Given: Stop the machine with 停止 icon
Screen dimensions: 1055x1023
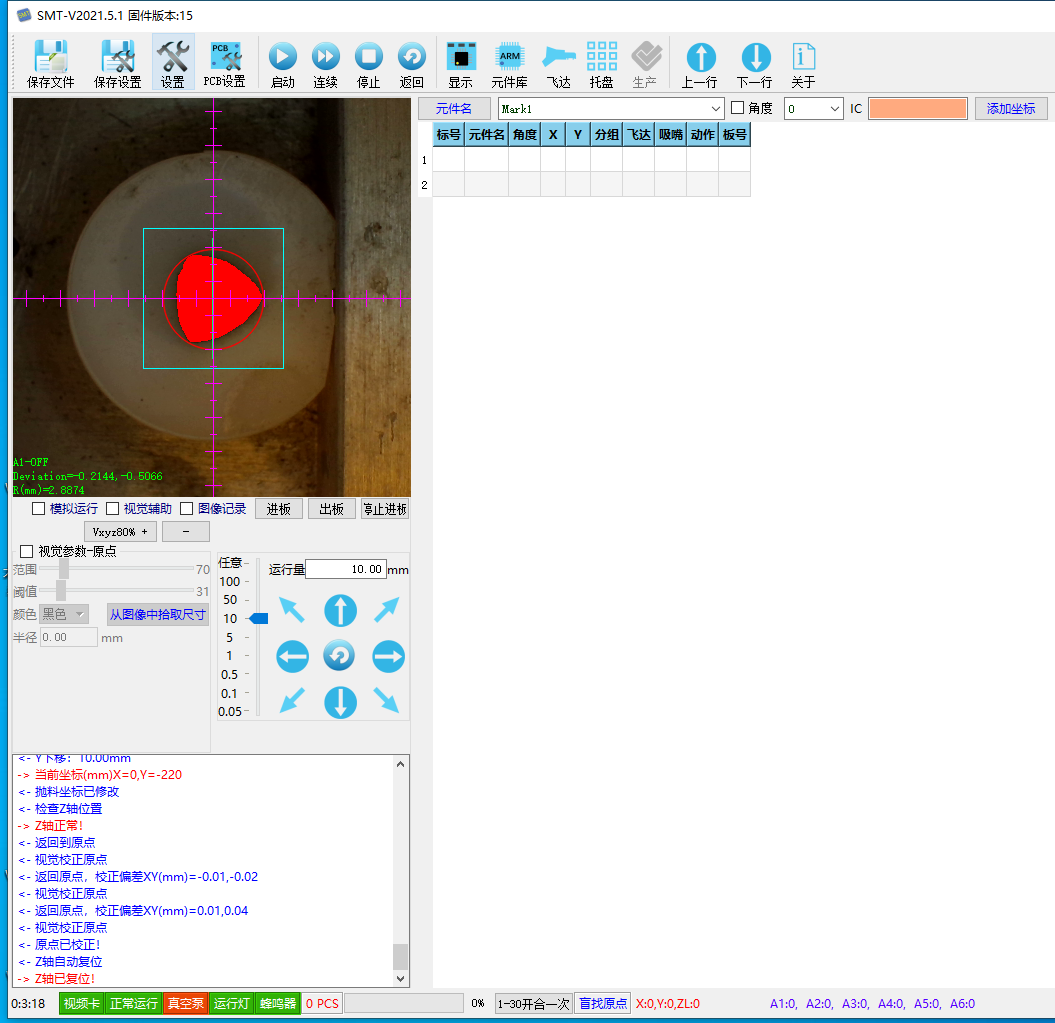Looking at the screenshot, I should (x=369, y=64).
